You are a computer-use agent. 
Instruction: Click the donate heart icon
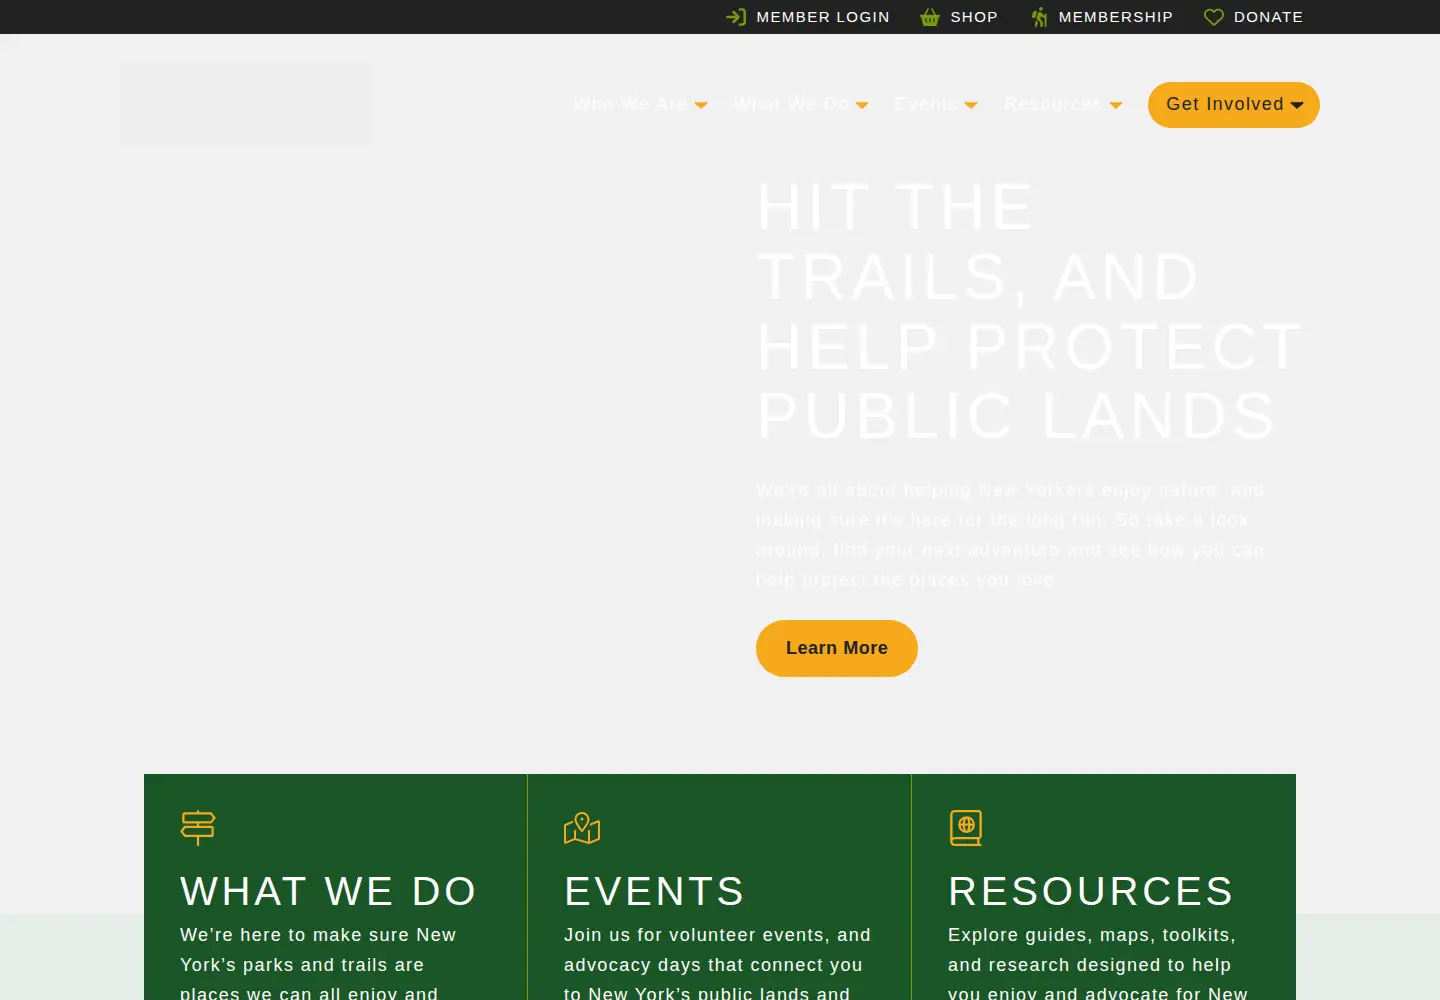[1214, 17]
